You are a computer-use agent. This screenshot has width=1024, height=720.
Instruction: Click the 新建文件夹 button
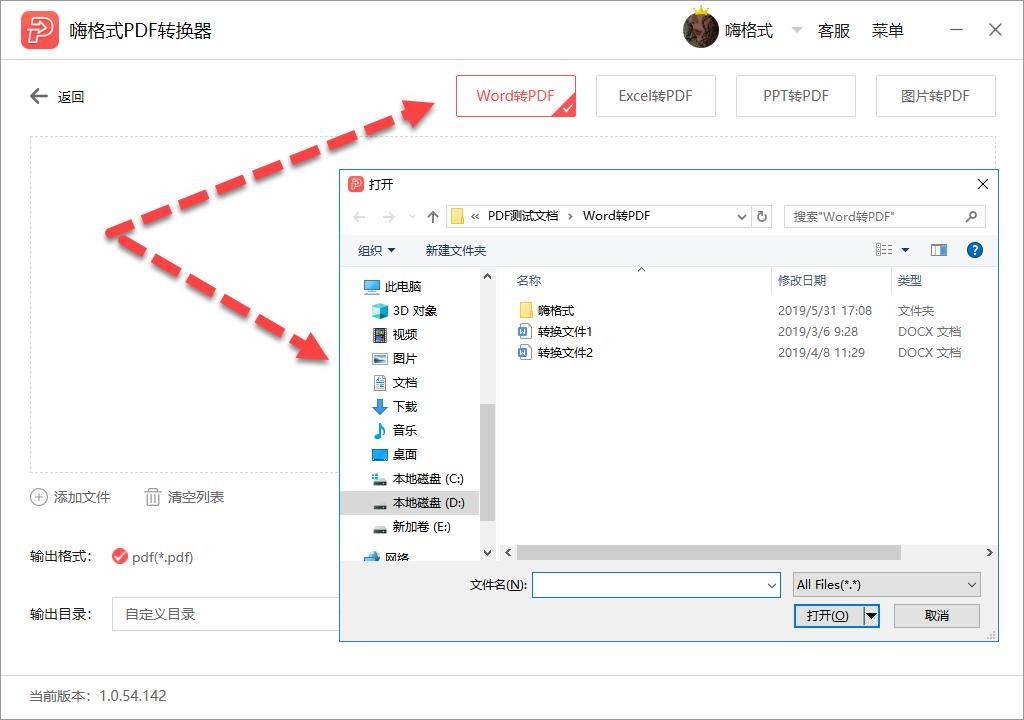[456, 250]
